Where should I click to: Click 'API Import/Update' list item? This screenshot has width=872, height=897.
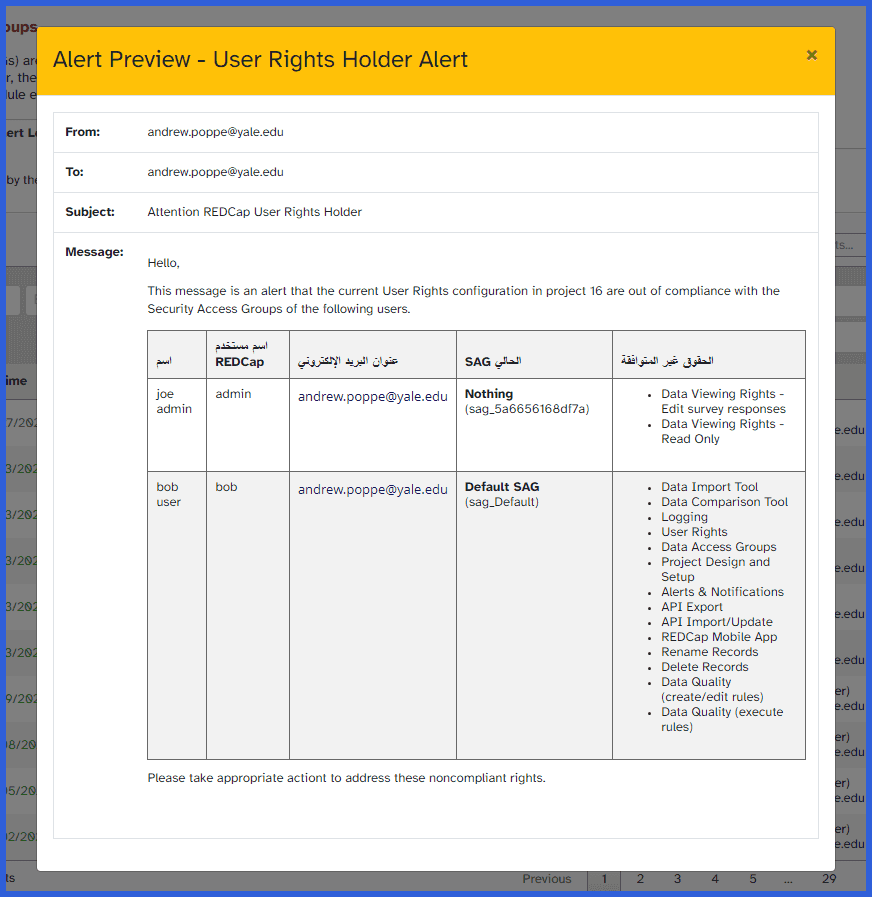coord(717,622)
